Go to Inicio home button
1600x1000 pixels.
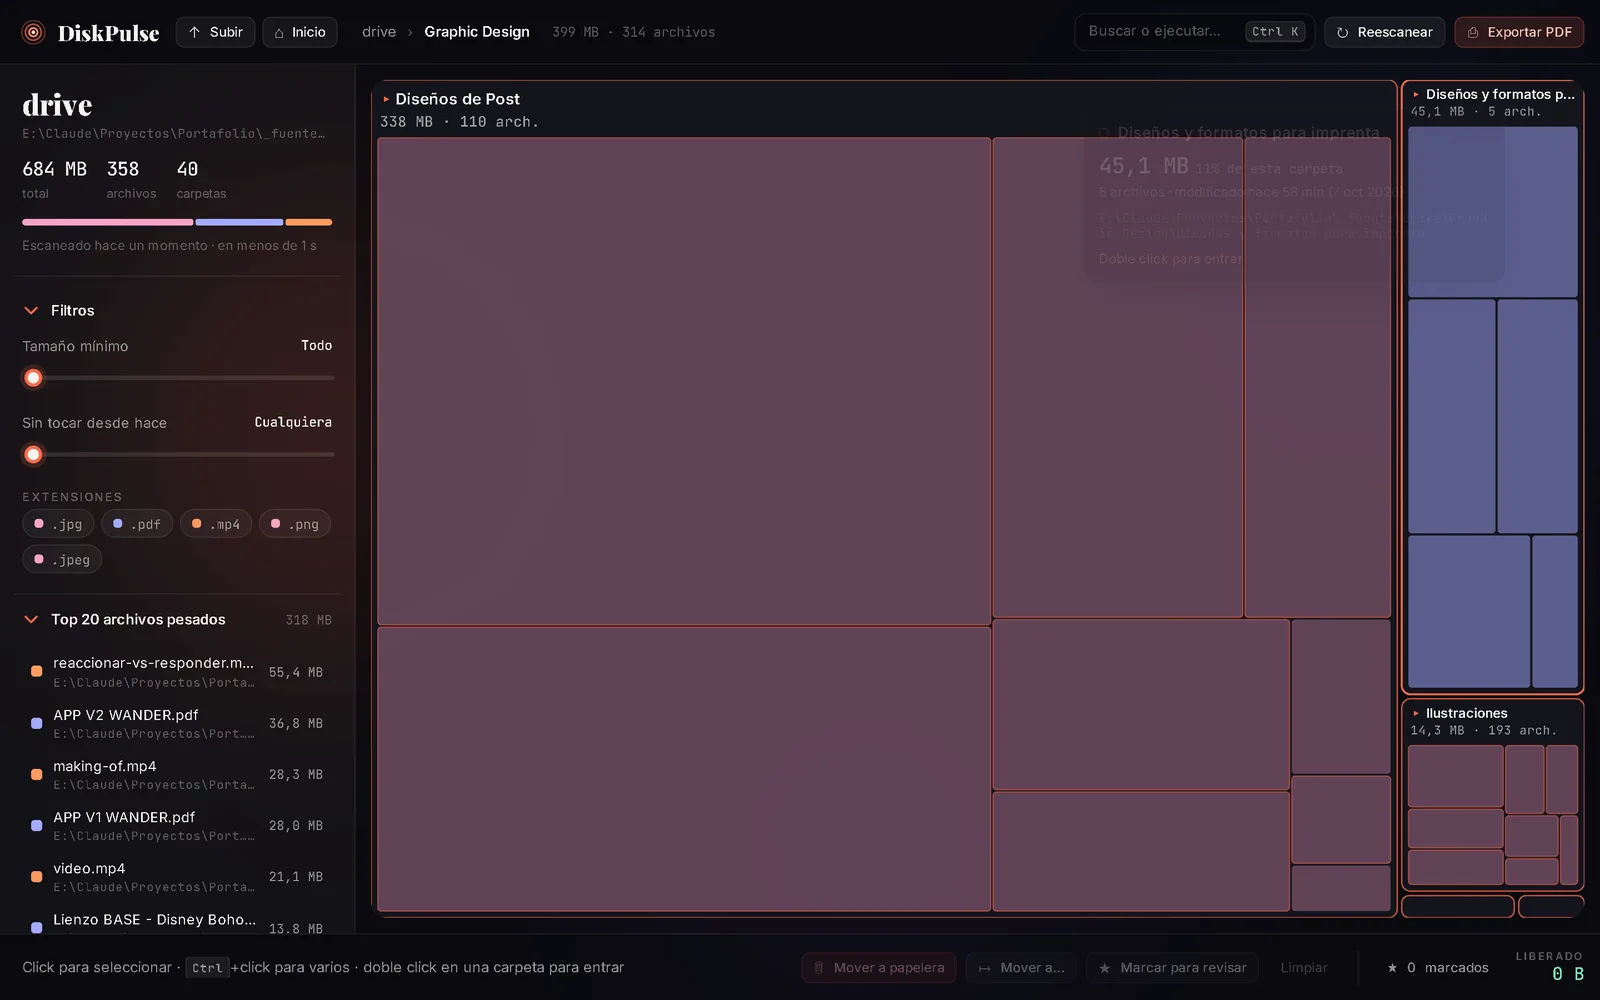299,32
